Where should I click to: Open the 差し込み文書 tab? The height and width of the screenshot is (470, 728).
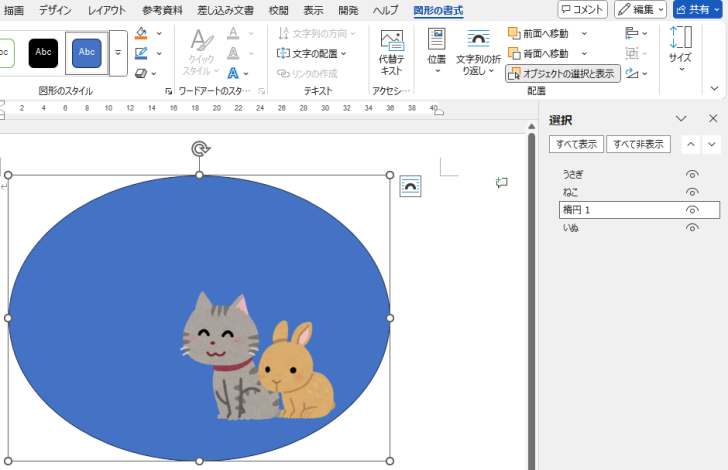tap(226, 10)
